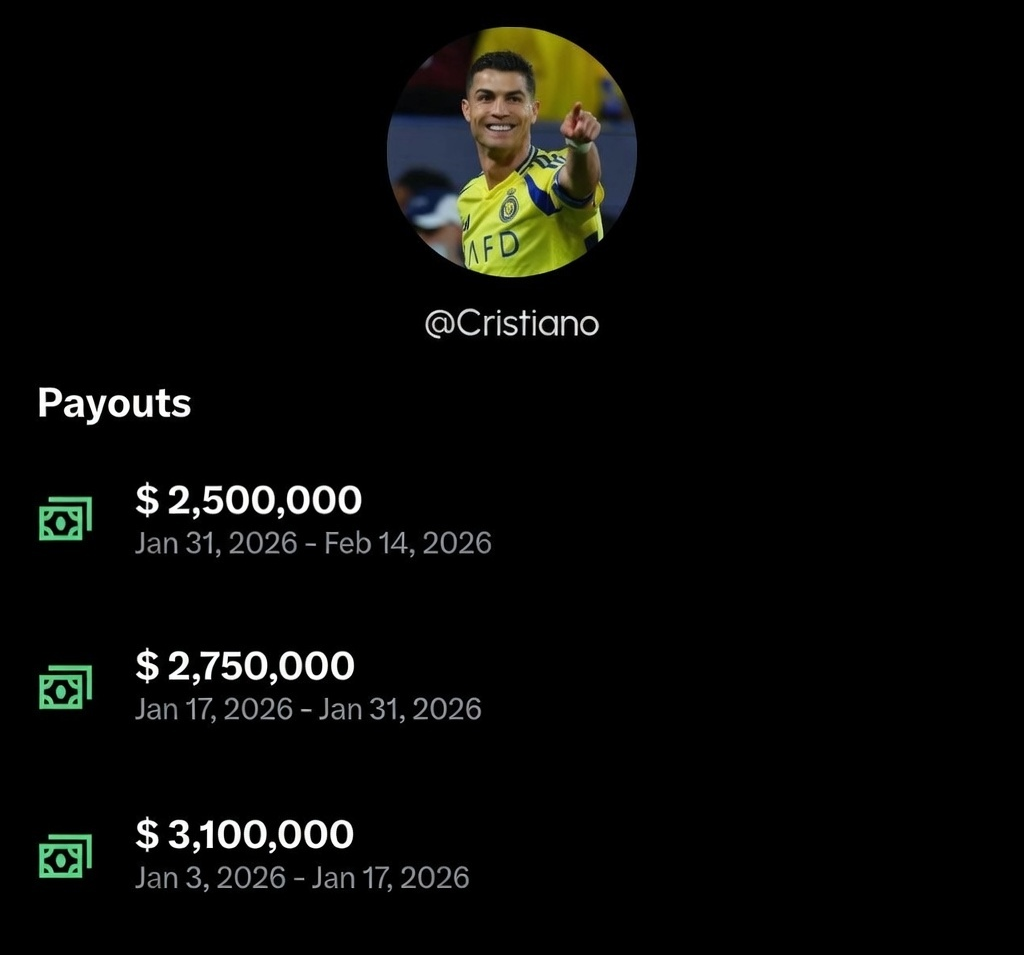Click the green cash icon beside $2,500,000
1024x955 pixels.
coord(65,519)
